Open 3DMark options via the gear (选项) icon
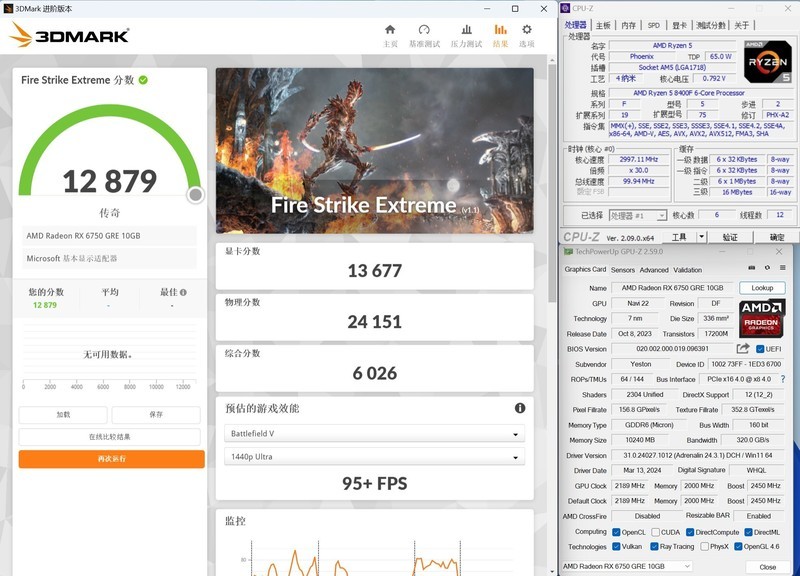 (x=526, y=30)
